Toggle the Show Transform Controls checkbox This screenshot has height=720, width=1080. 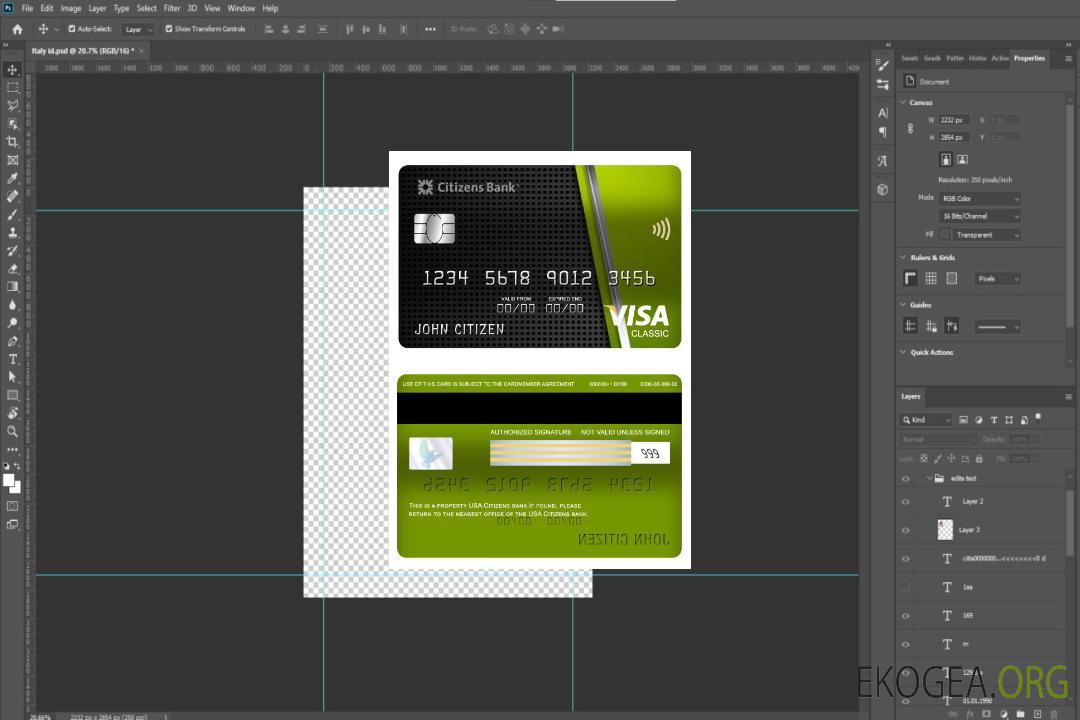pyautogui.click(x=169, y=29)
